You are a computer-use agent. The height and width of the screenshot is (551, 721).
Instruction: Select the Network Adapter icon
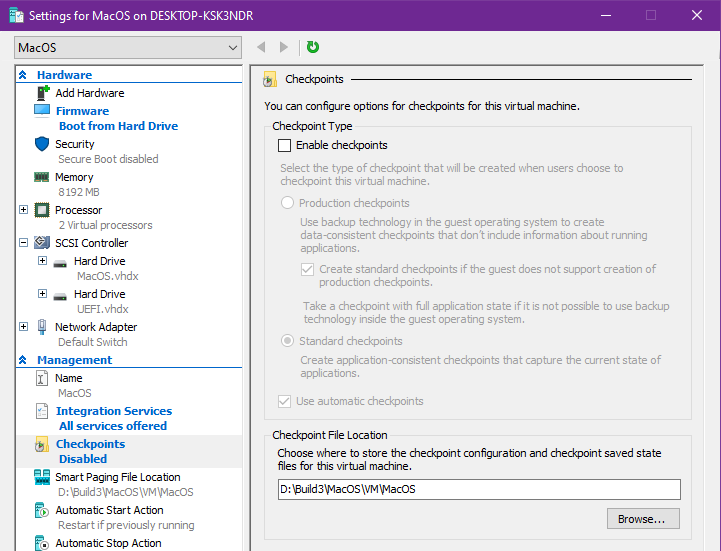pos(42,327)
